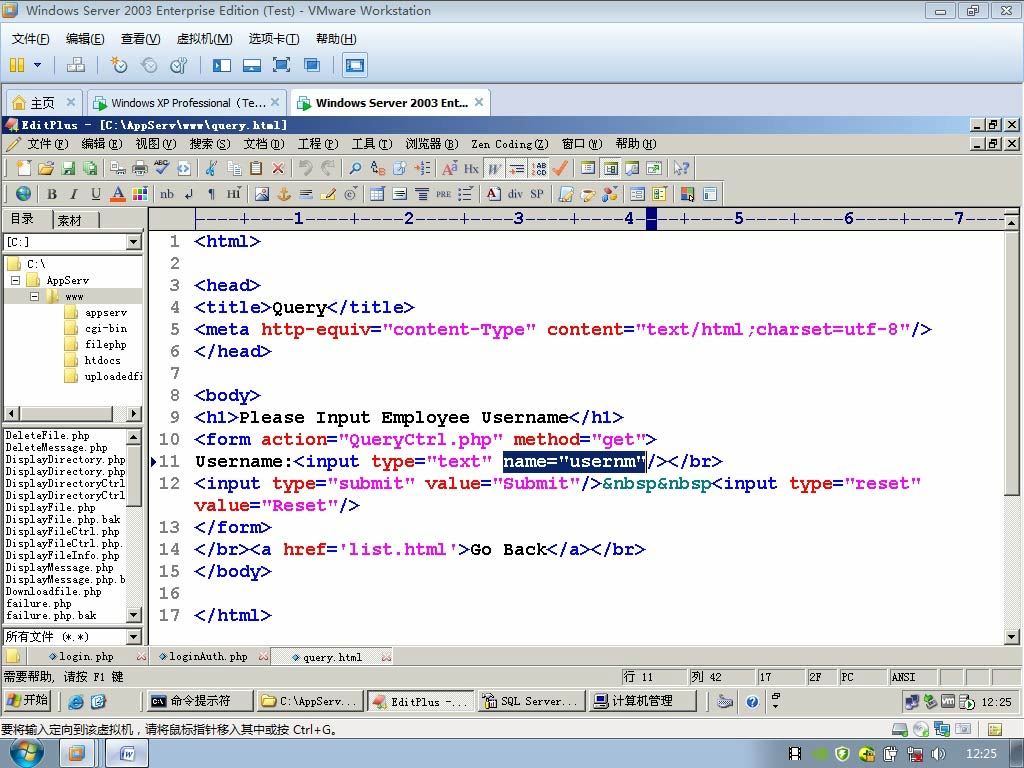This screenshot has height=768, width=1024.
Task: Click the font color A icon
Action: pos(118,194)
